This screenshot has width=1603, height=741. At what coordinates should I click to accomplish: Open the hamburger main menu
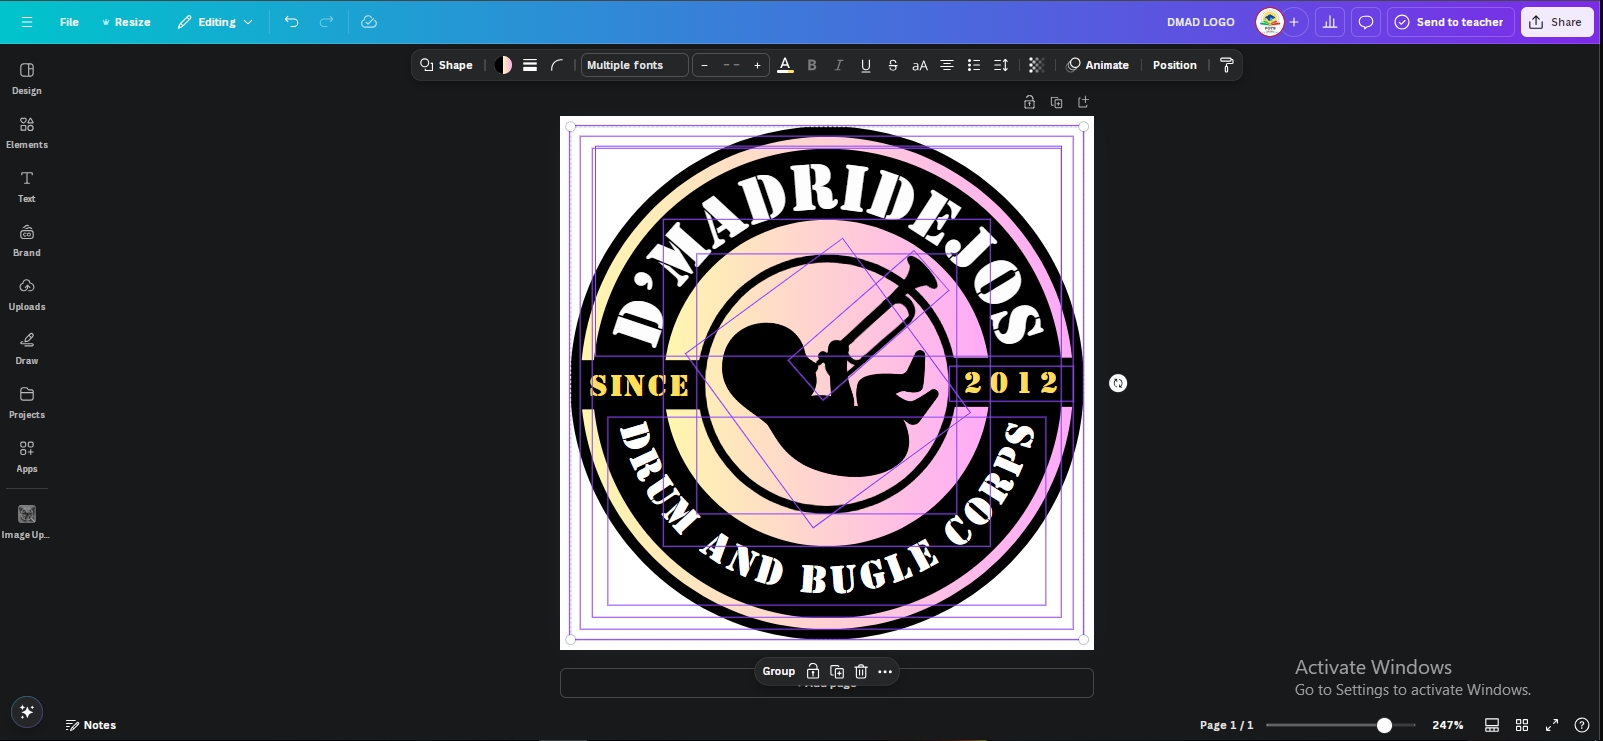[27, 22]
